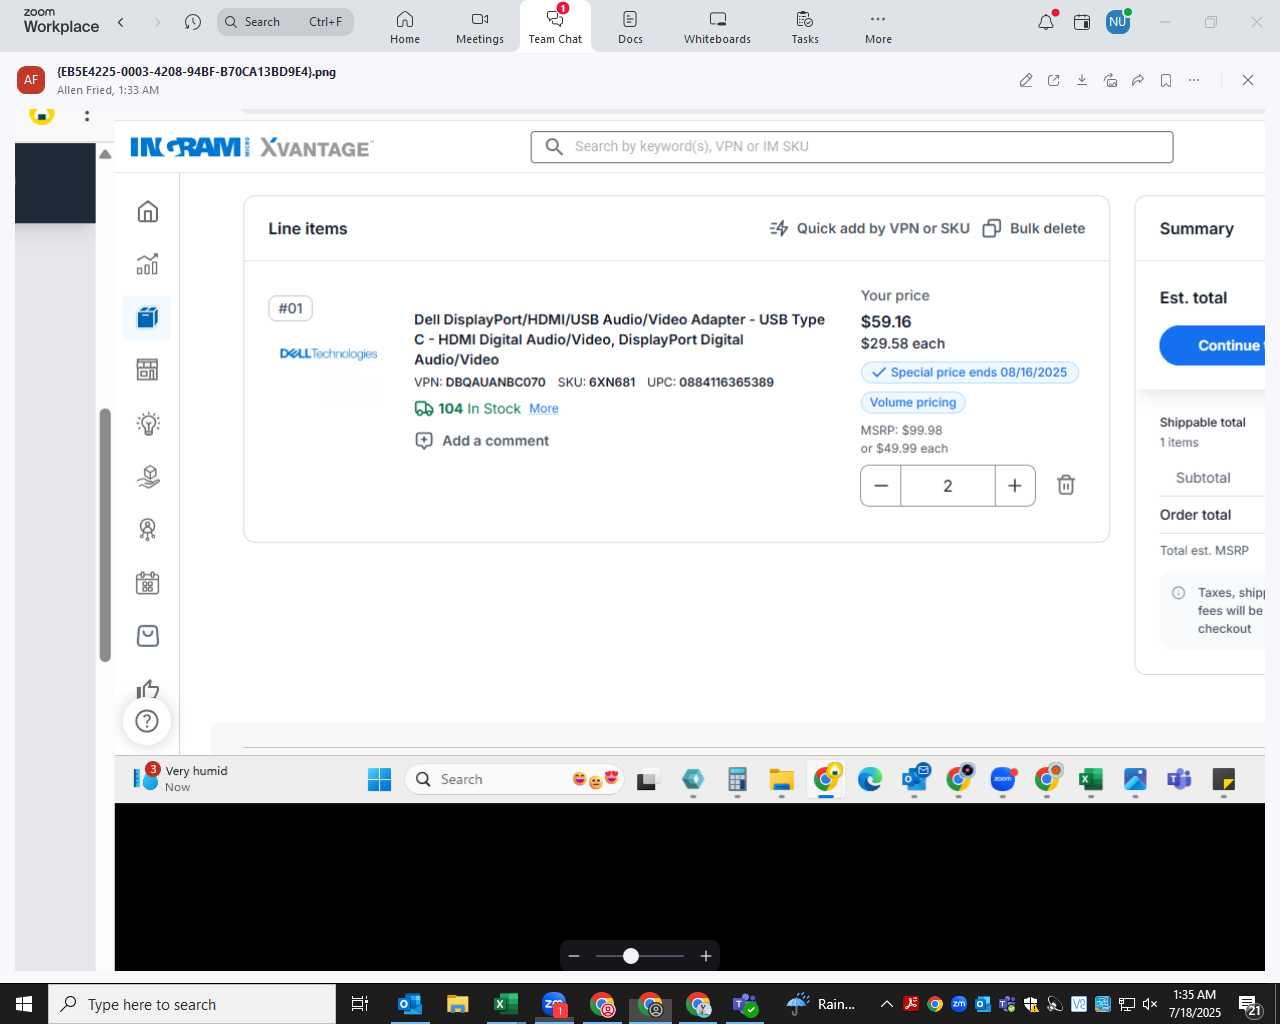Click the trash icon for item #01
Image resolution: width=1280 pixels, height=1024 pixels.
(x=1066, y=485)
